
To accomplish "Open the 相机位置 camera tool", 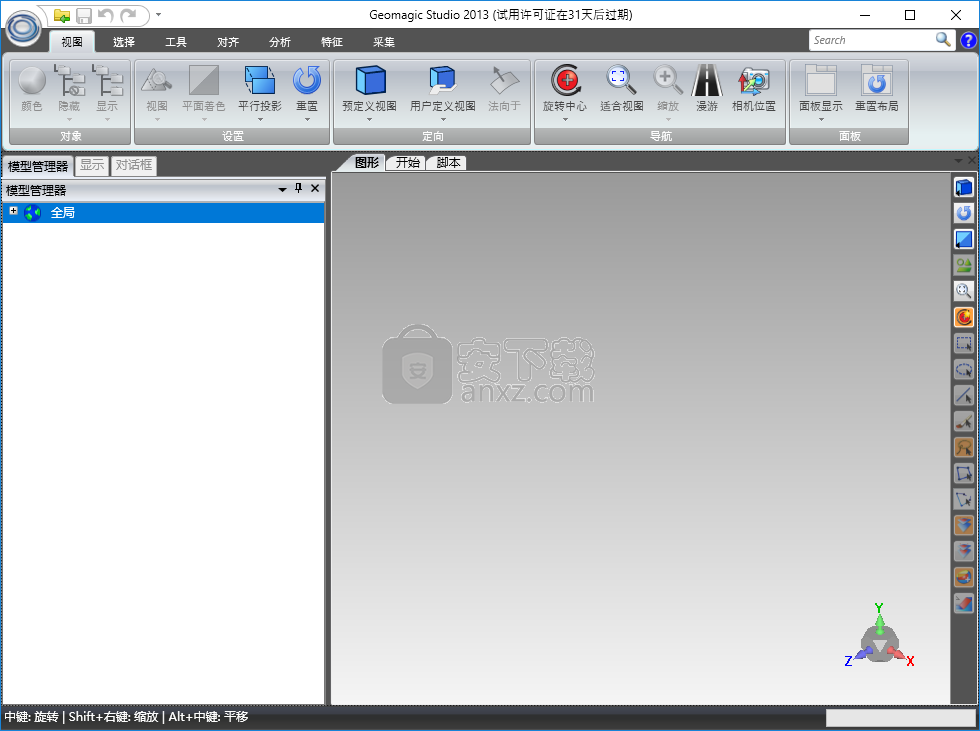I will click(754, 89).
